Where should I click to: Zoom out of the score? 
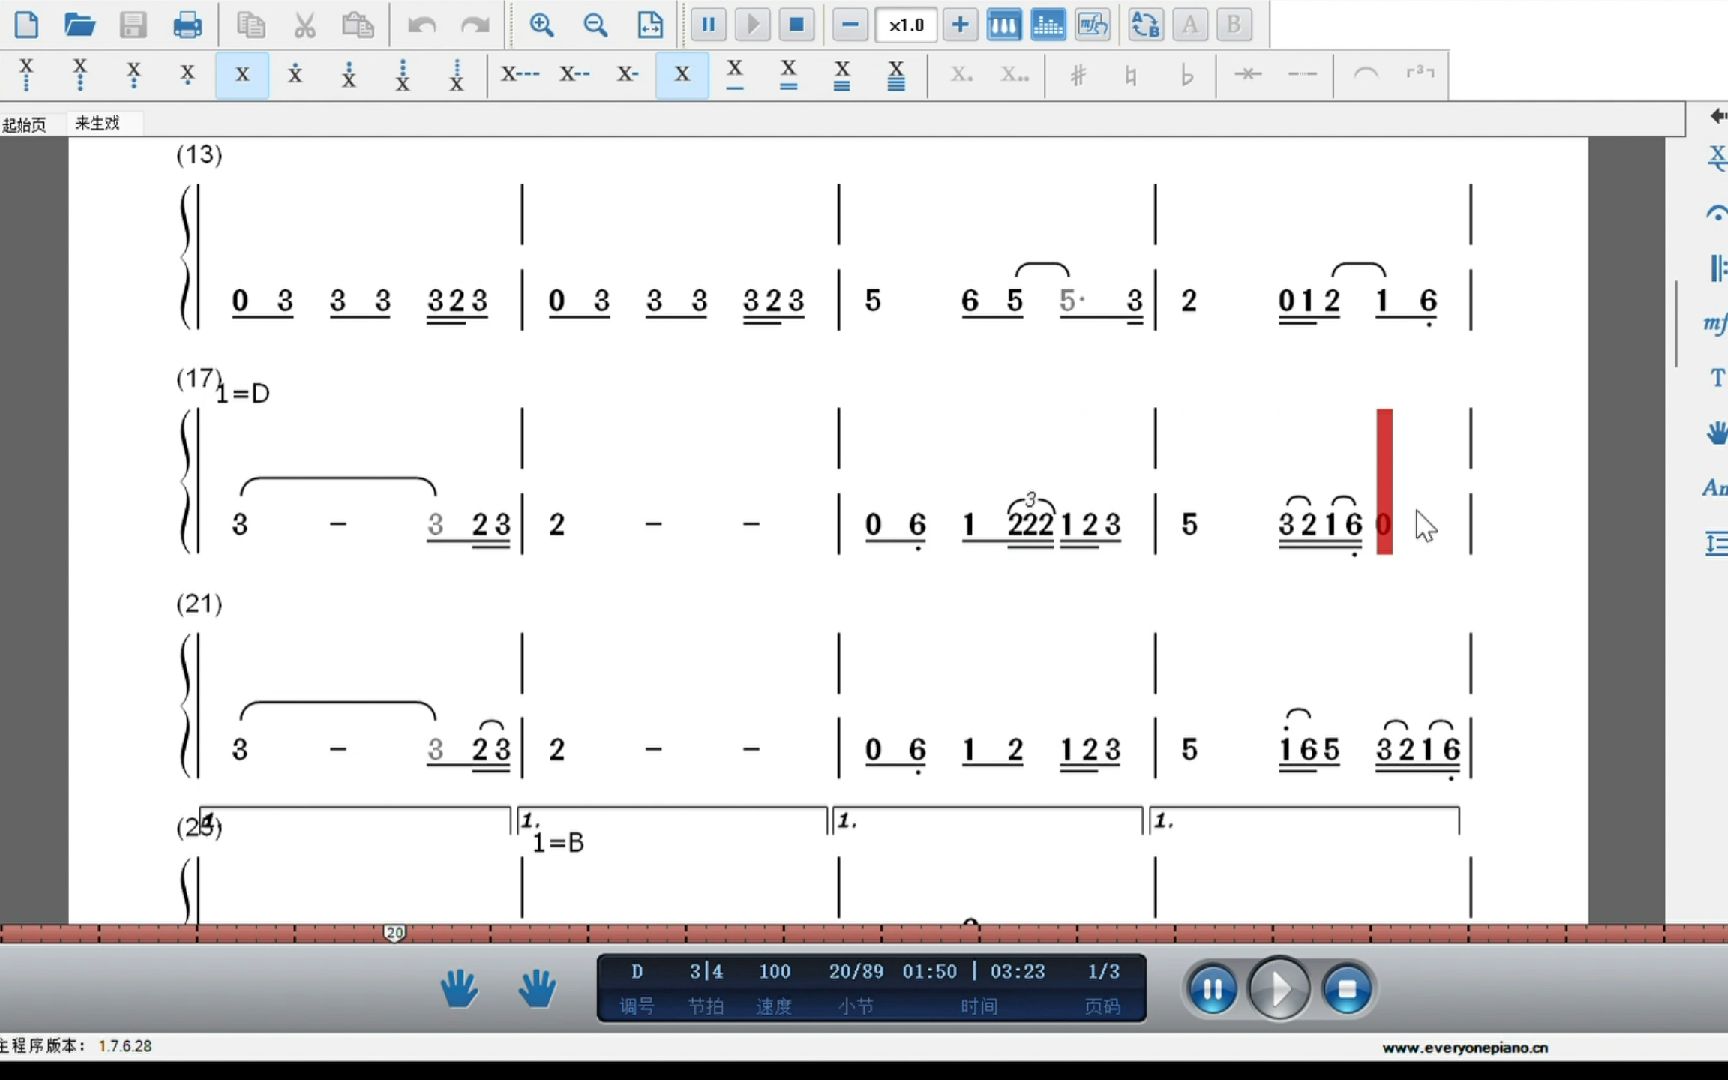point(595,25)
